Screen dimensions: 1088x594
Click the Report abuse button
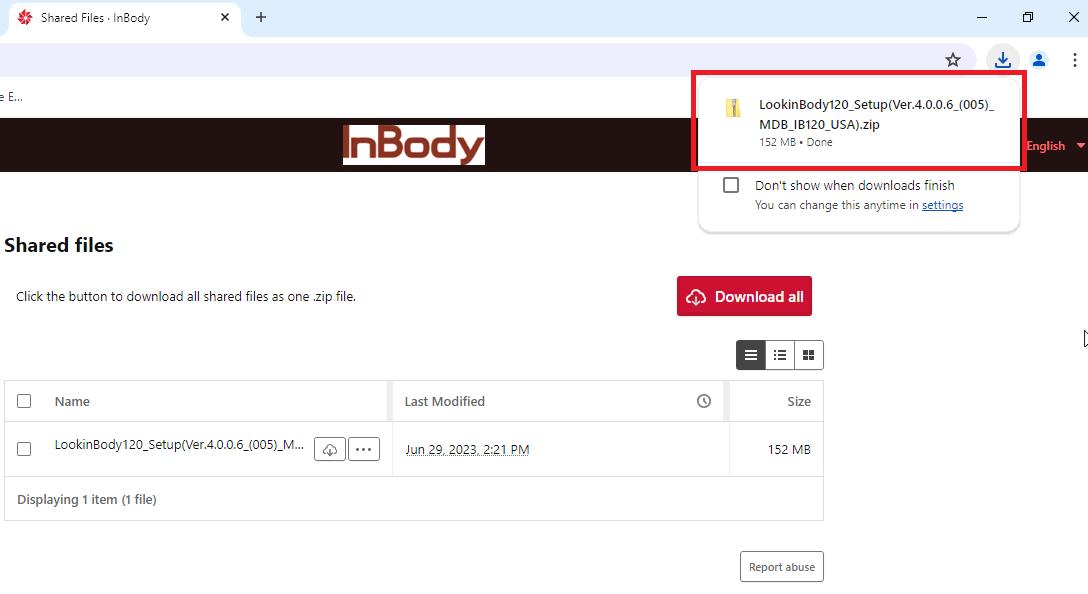(x=781, y=567)
